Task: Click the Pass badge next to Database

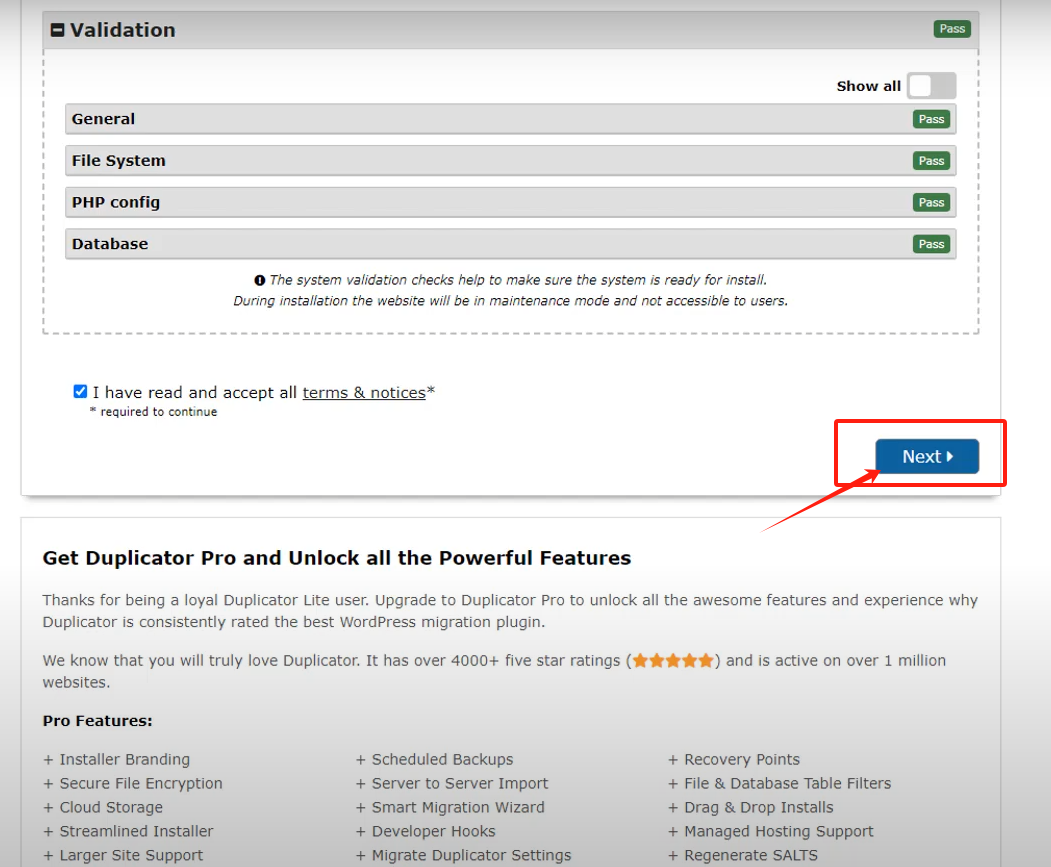Action: tap(931, 243)
